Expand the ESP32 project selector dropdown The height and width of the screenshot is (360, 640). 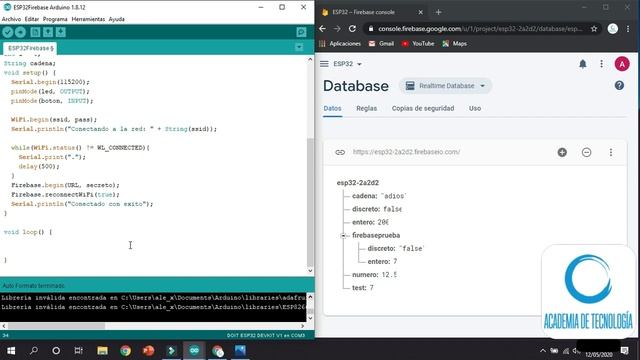tap(347, 64)
